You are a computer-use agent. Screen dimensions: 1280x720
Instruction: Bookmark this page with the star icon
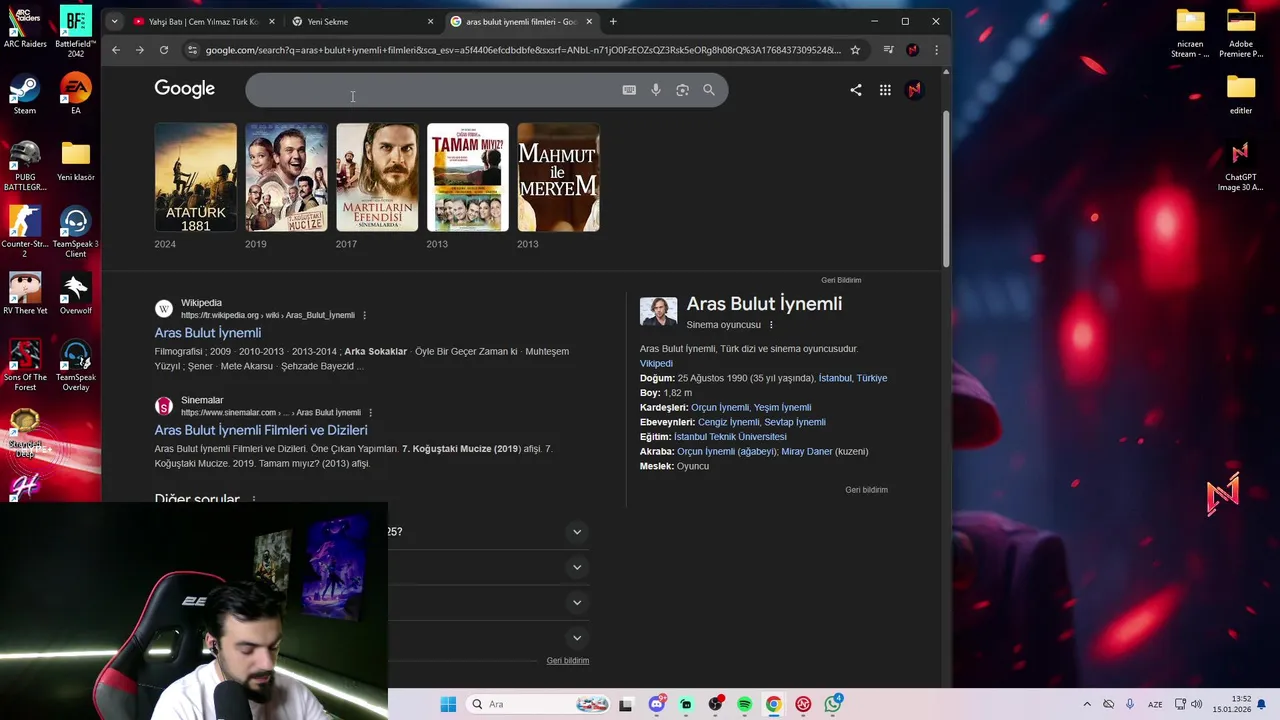tap(855, 50)
